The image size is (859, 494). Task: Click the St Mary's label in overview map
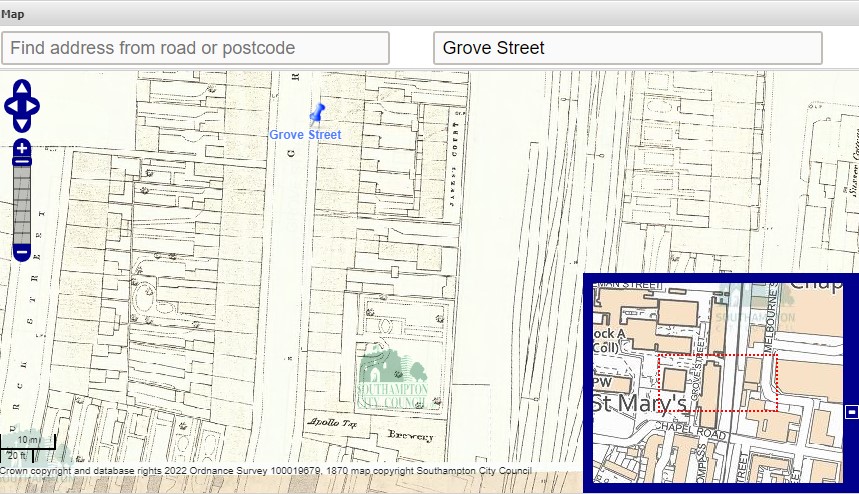(640, 404)
